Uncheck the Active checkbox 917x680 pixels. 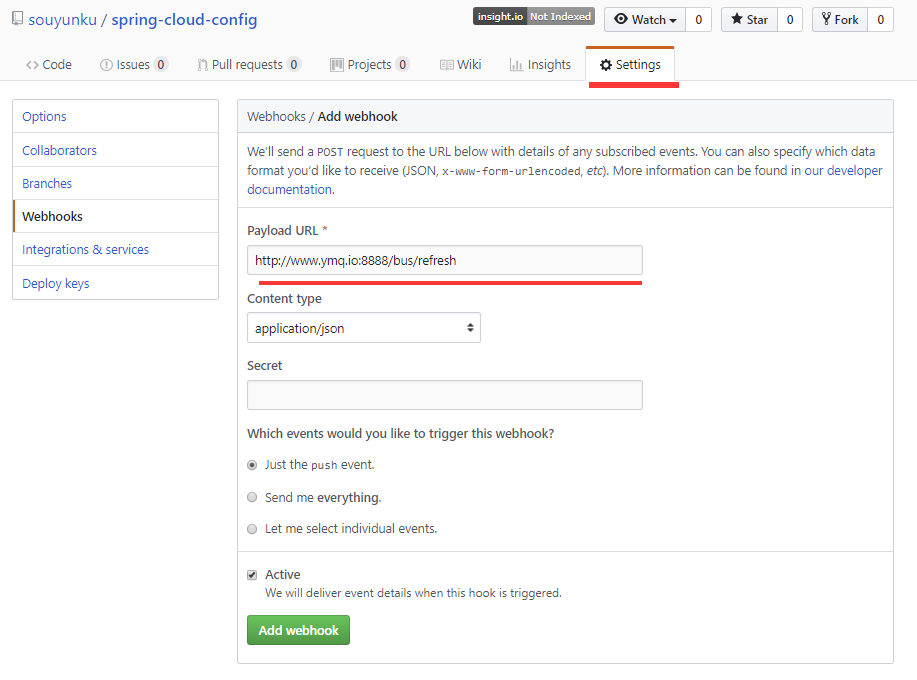252,575
